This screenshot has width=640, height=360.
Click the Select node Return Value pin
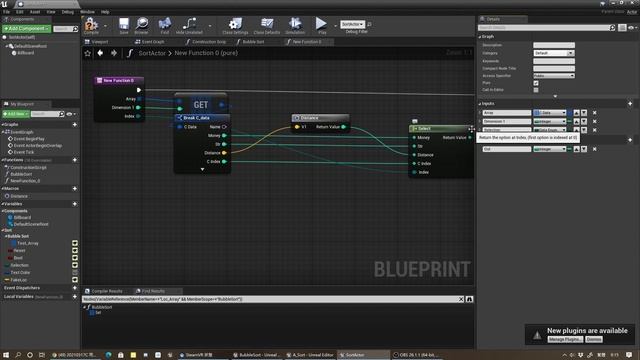point(470,138)
